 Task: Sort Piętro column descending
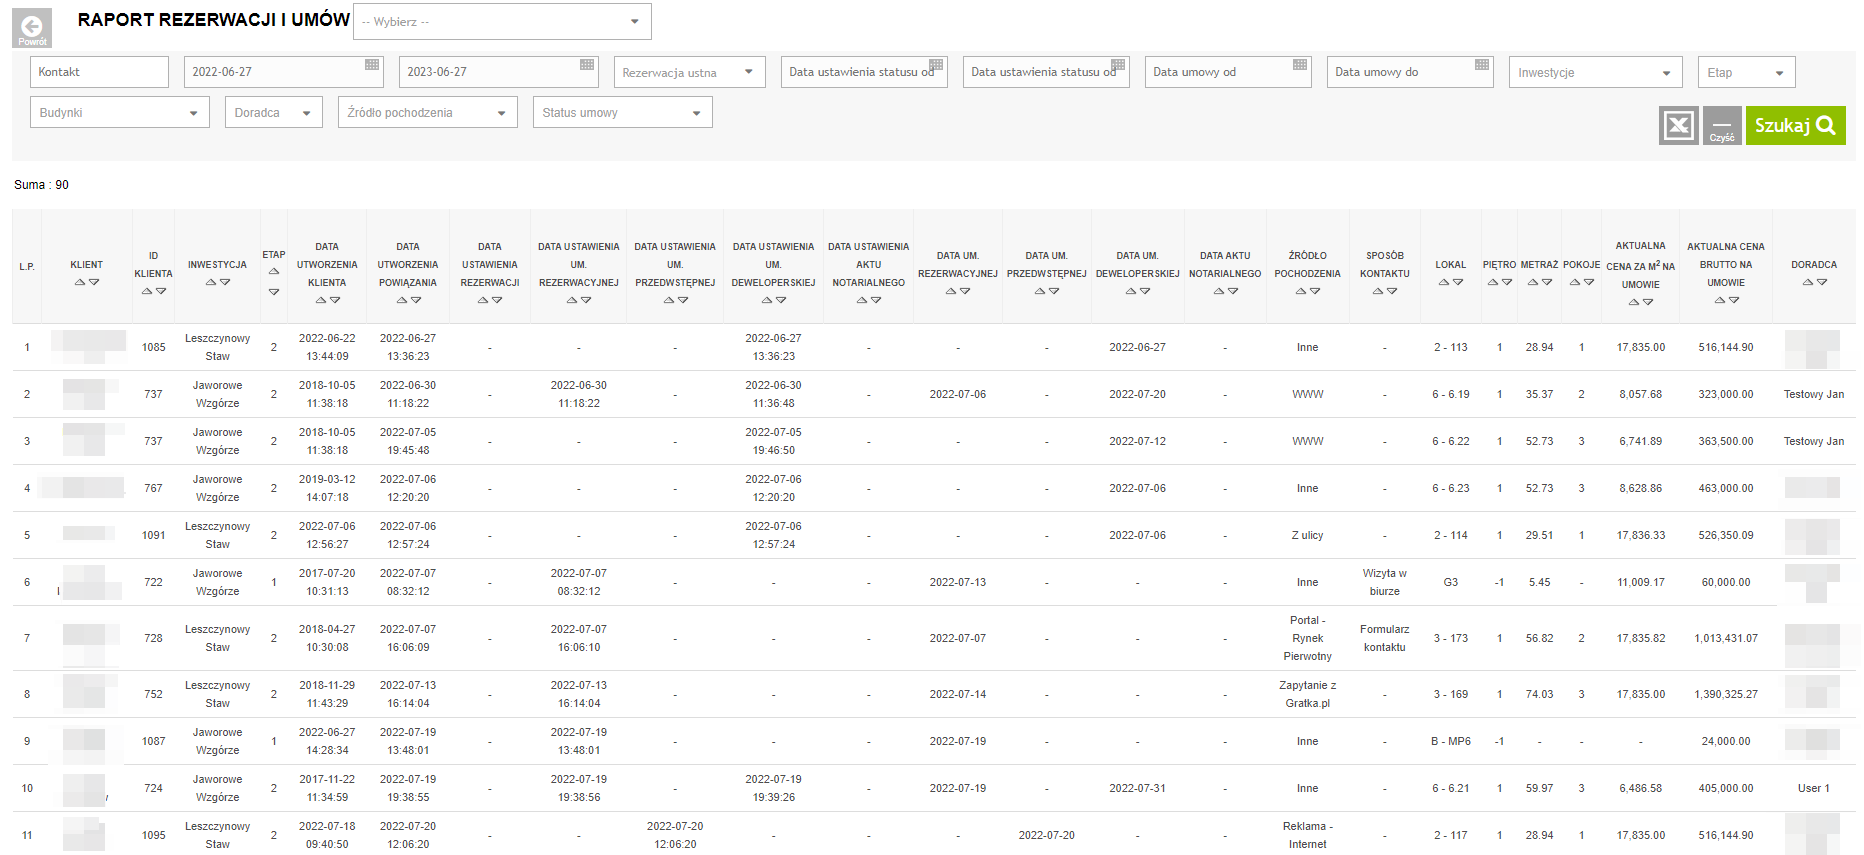point(1507,282)
